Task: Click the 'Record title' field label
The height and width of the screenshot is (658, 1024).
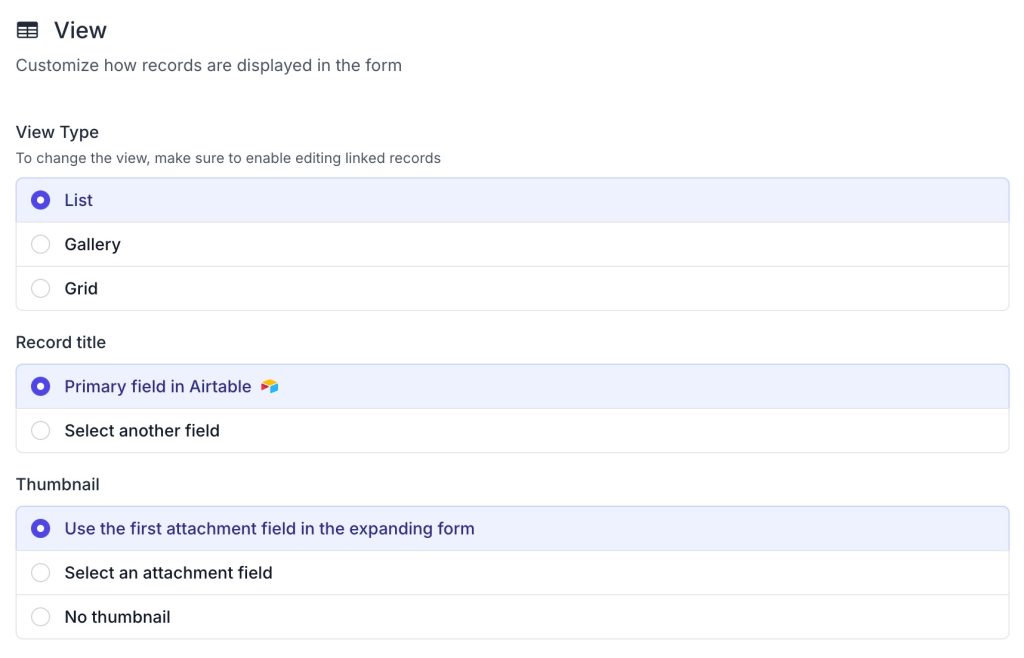Action: tap(61, 342)
